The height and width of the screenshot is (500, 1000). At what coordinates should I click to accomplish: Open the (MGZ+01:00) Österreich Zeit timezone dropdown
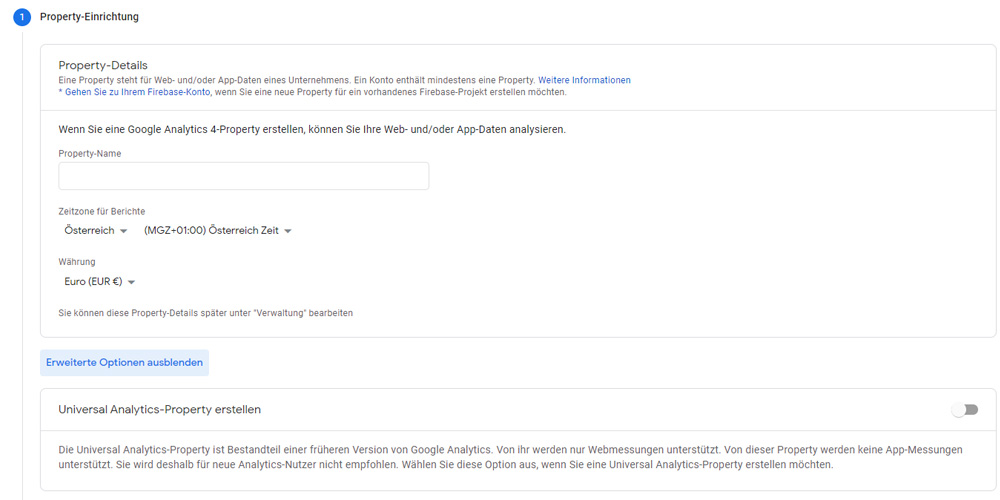[218, 231]
